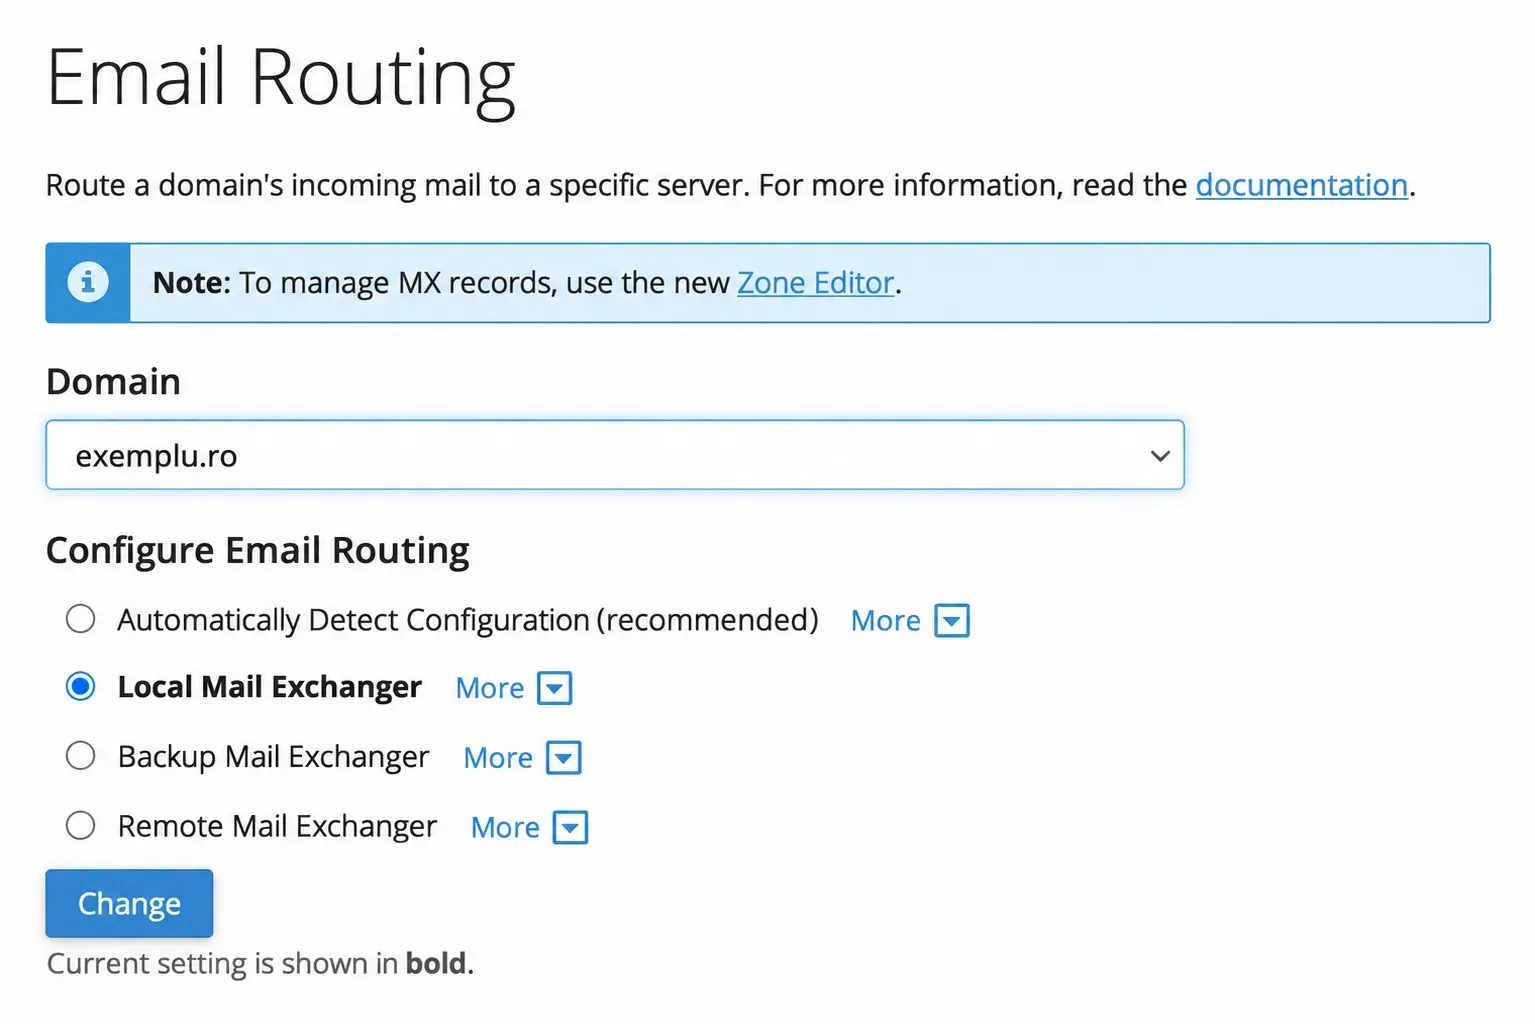Click More text beside Local Mail Exchanger
1535x1024 pixels.
[490, 688]
